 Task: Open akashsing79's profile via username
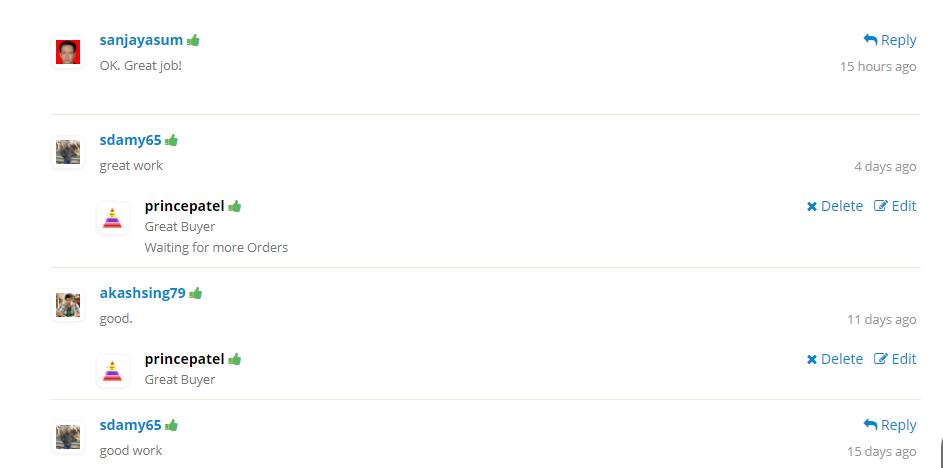click(x=142, y=293)
